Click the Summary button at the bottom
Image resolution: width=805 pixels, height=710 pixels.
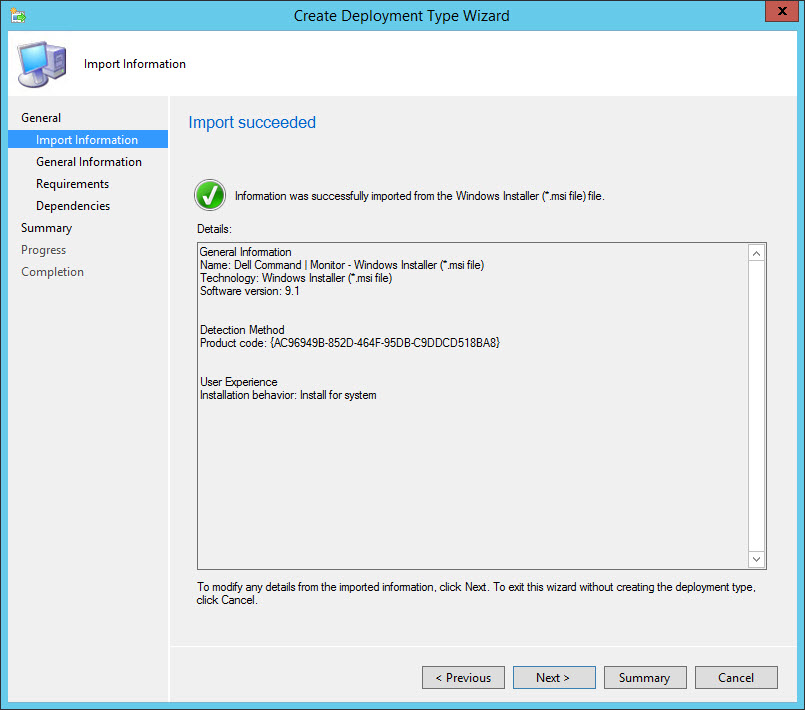click(x=645, y=678)
